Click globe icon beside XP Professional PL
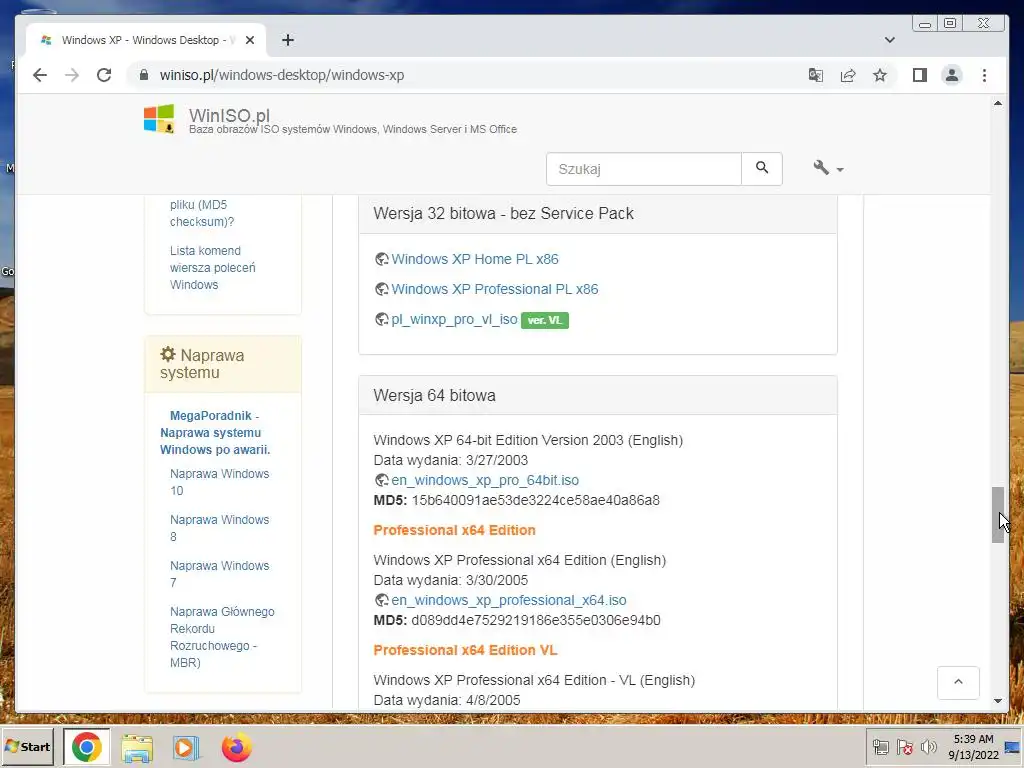 tap(382, 289)
